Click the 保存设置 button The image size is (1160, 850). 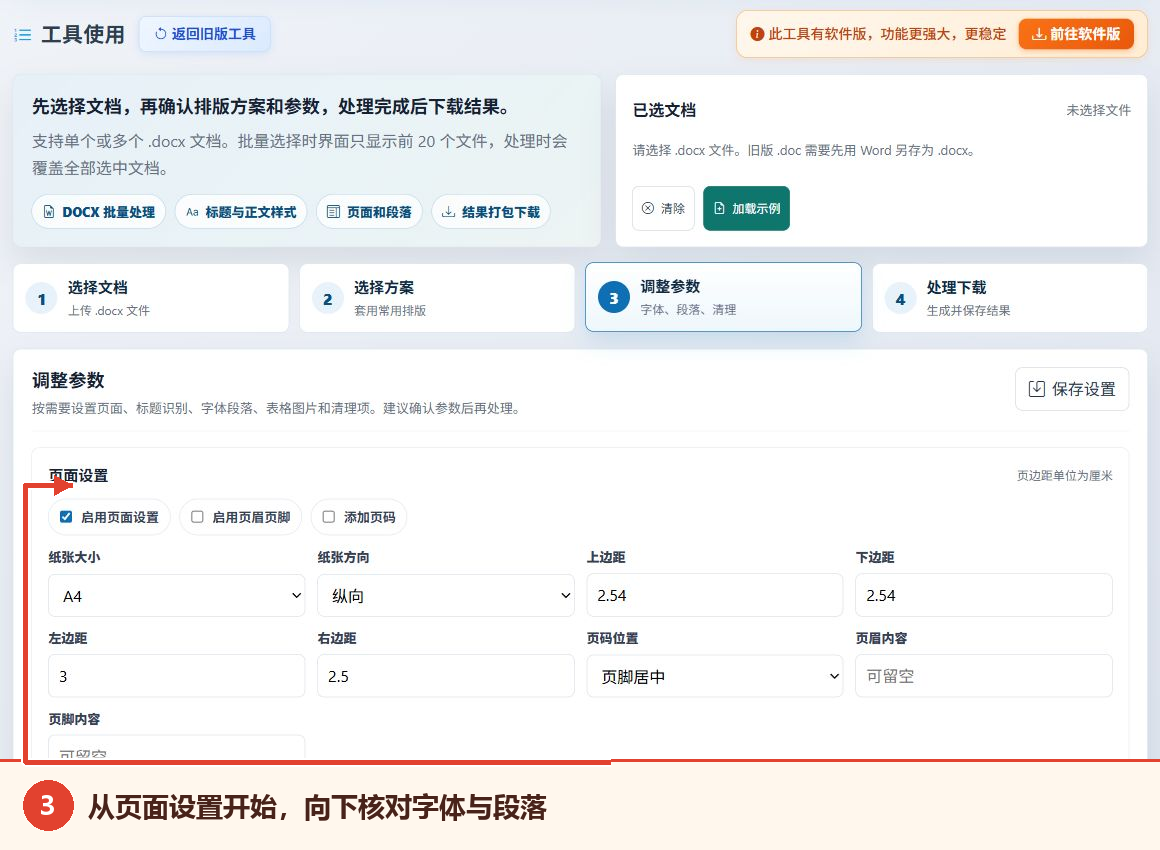point(1072,389)
